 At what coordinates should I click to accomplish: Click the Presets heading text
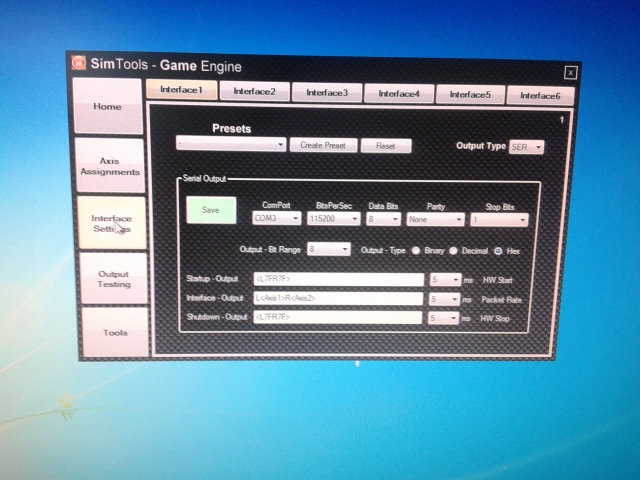[x=231, y=129]
